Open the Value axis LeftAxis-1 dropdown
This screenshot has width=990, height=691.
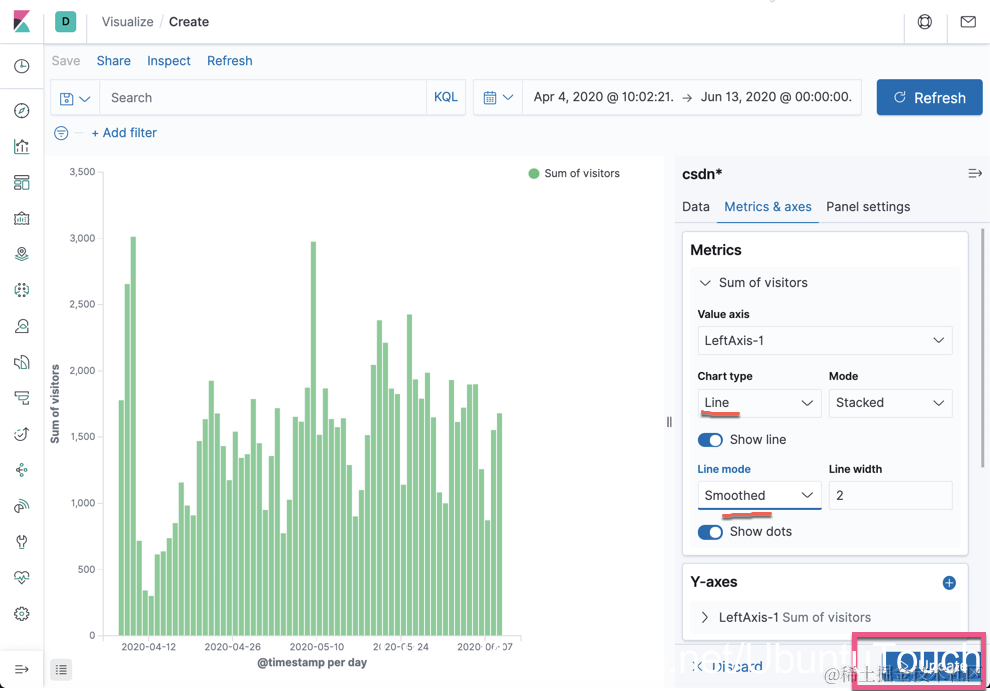point(825,340)
